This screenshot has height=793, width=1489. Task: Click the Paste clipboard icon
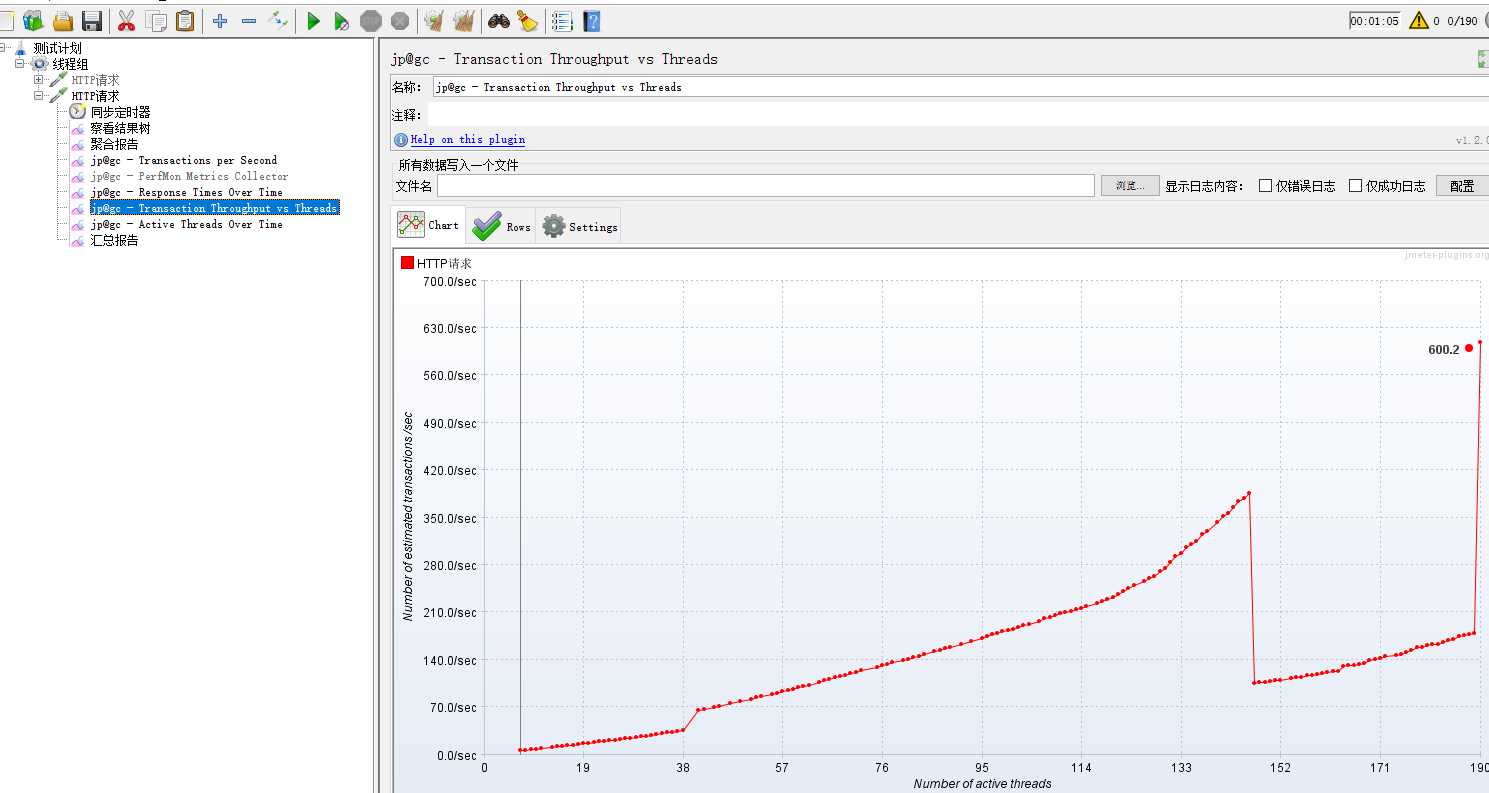185,20
